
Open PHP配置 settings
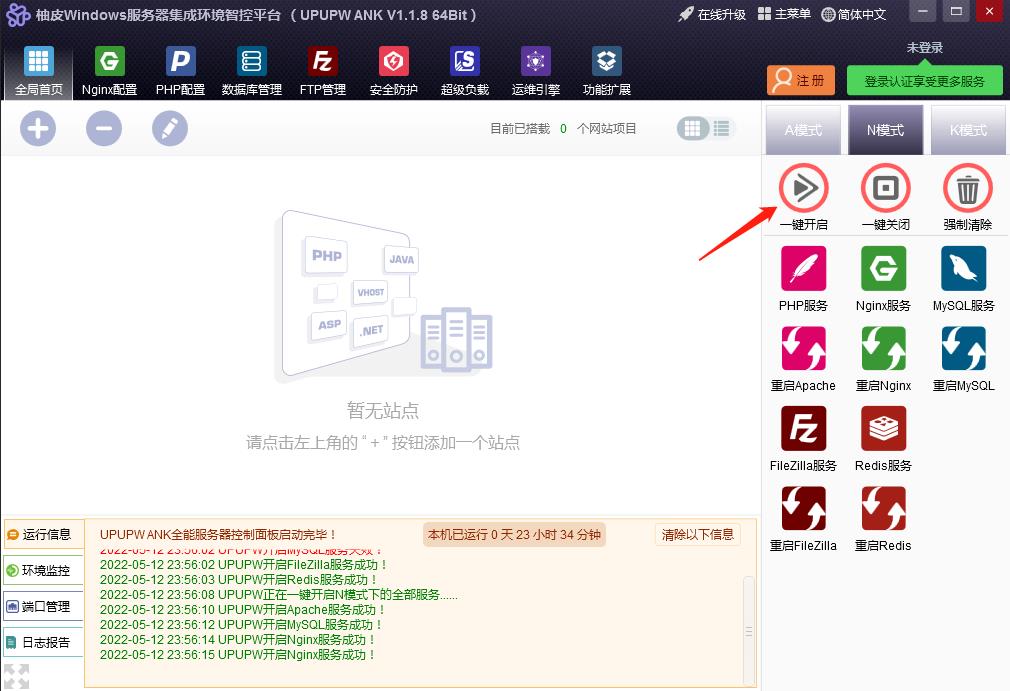click(x=180, y=71)
